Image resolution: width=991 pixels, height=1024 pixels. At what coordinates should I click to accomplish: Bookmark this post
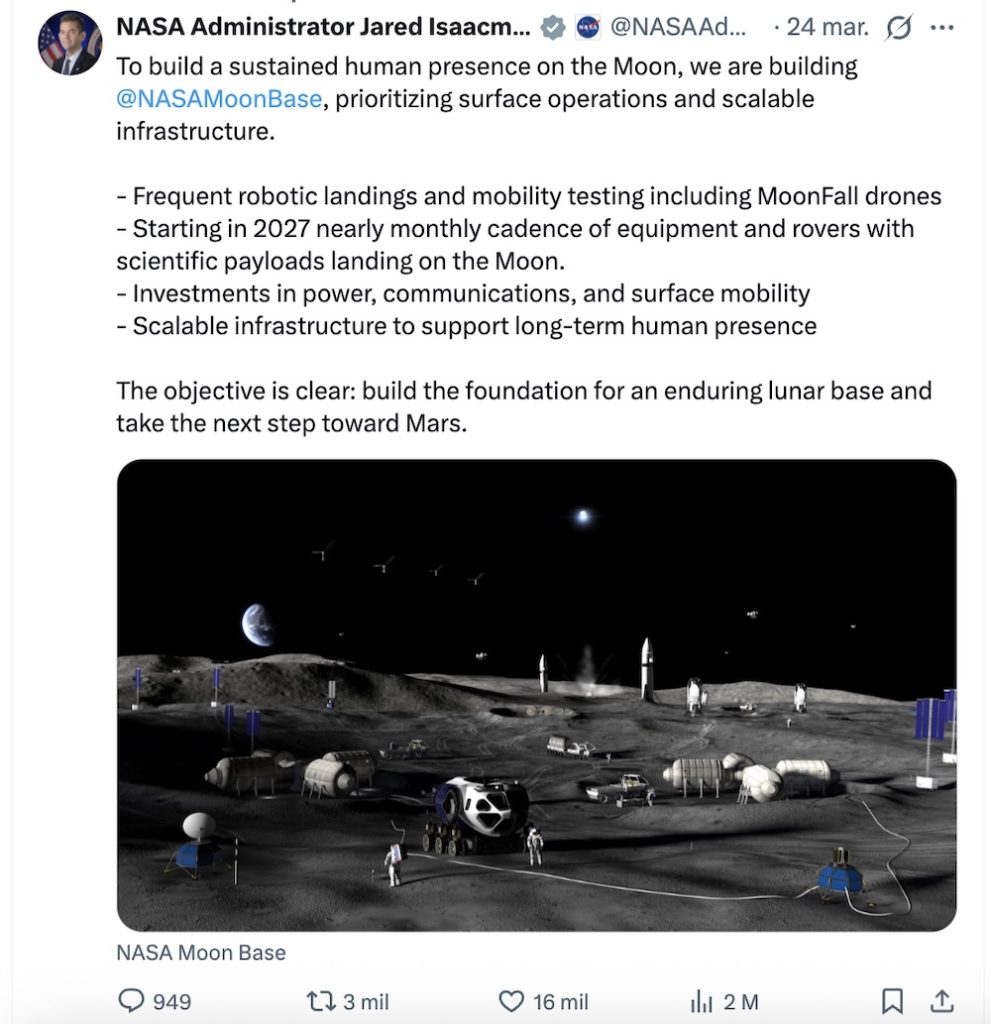(892, 1000)
